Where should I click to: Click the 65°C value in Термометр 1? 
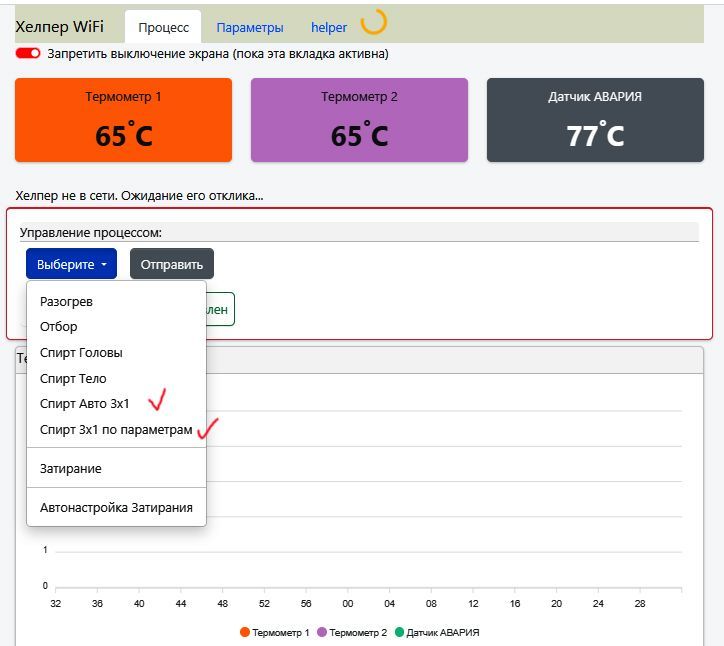point(123,135)
